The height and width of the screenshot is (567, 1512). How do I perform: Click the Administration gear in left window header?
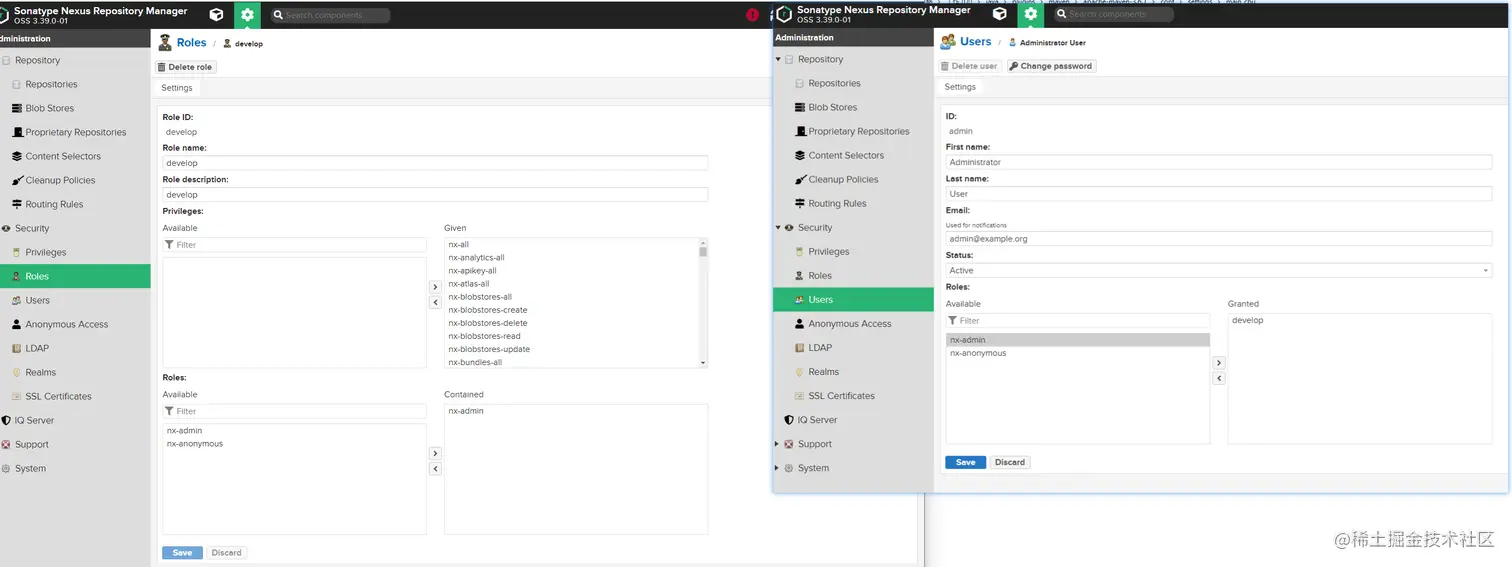coord(247,15)
